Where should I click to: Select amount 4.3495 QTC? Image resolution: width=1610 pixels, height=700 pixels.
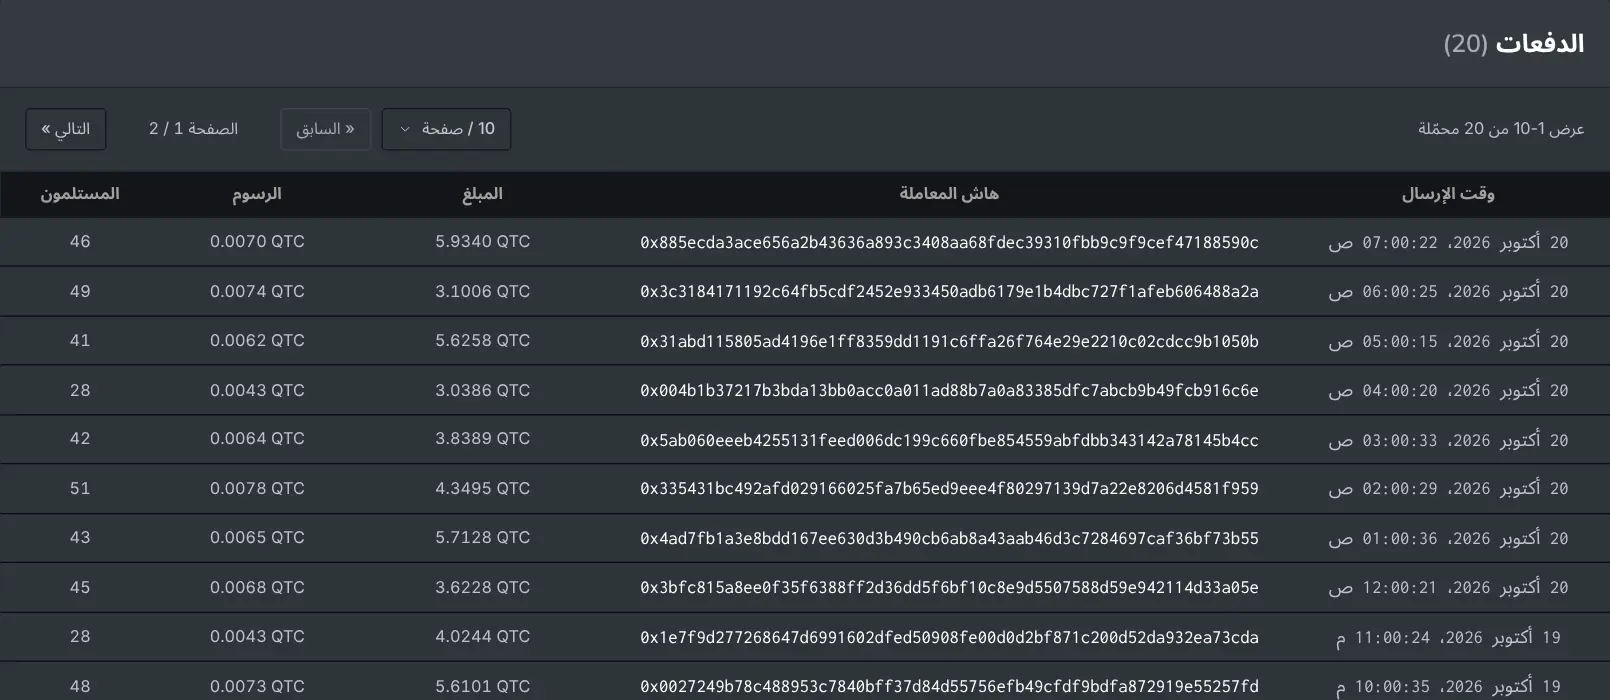click(482, 488)
